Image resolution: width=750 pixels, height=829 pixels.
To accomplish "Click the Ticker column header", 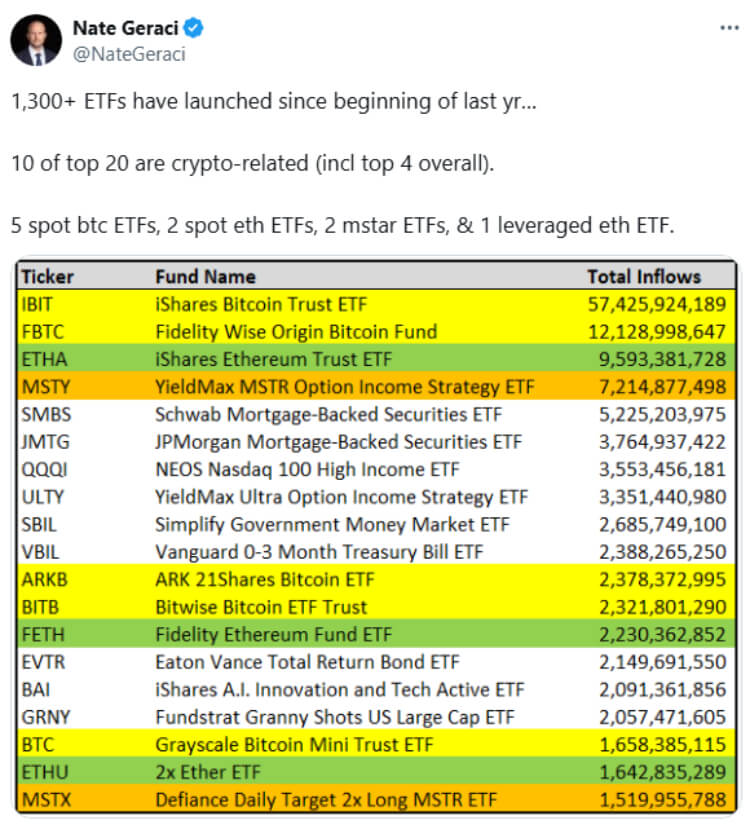I will 47,277.
